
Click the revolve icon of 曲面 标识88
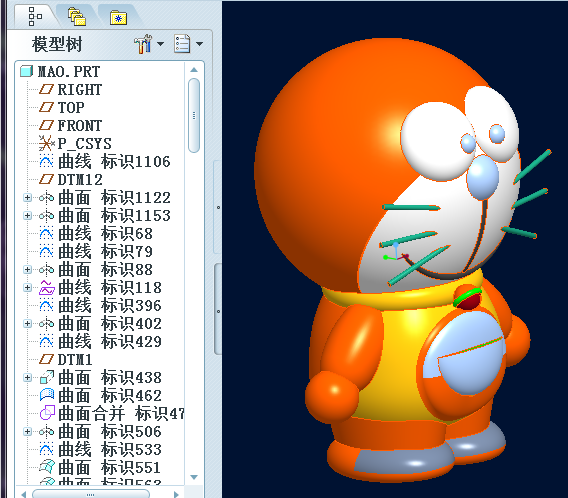click(x=46, y=269)
